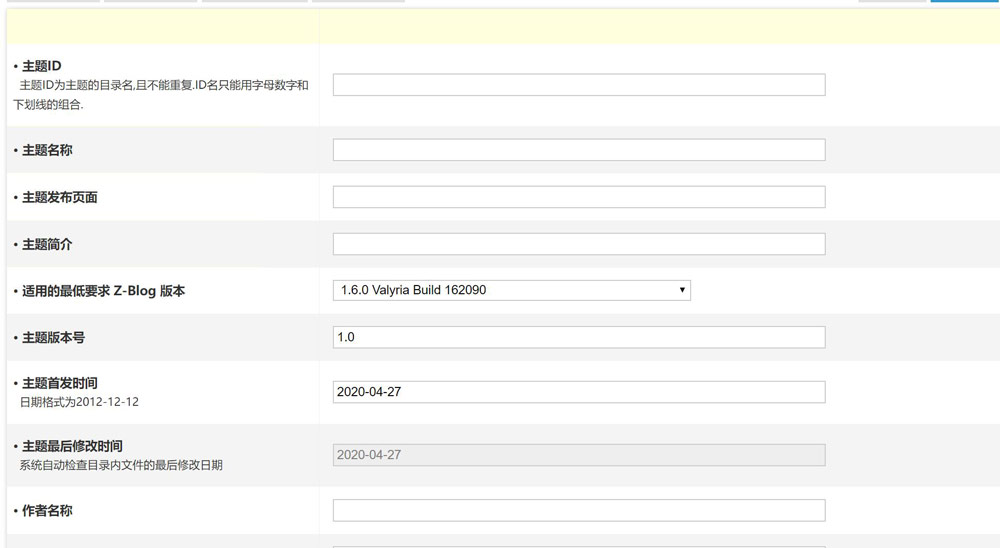This screenshot has height=548, width=1000.
Task: Focus the 主题名称 text box
Action: click(x=578, y=150)
